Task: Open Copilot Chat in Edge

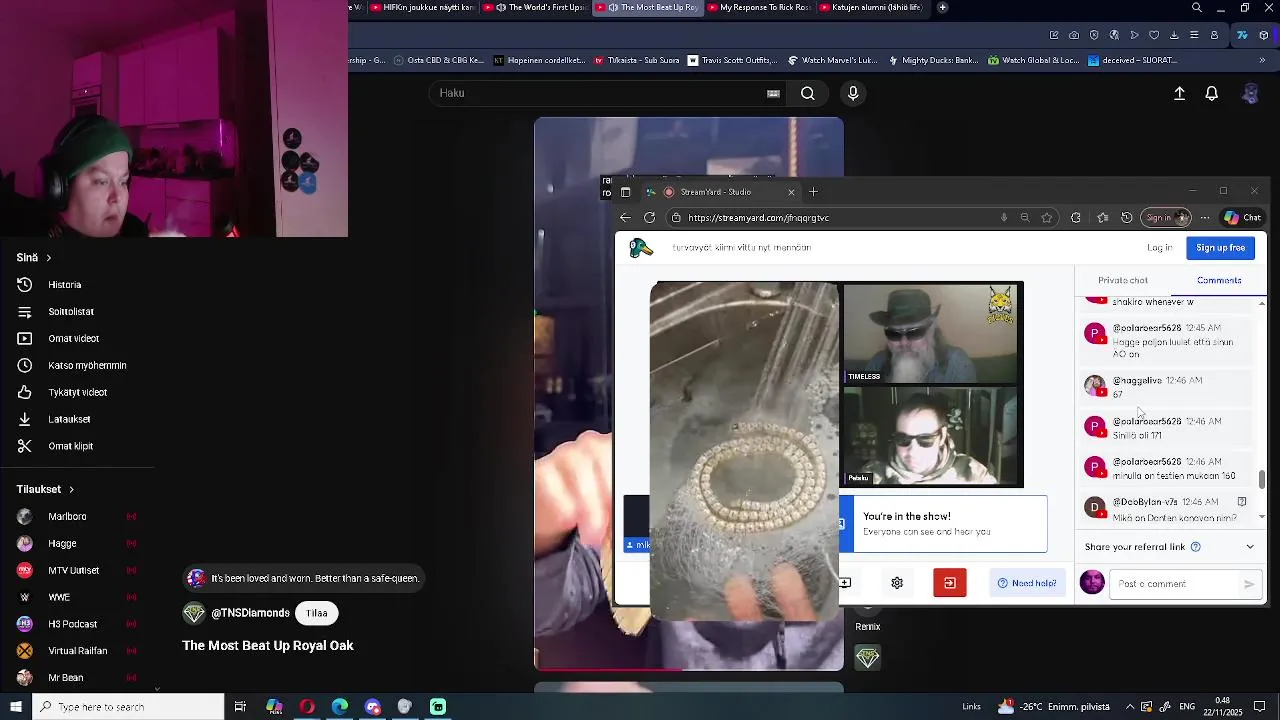Action: tap(1243, 218)
